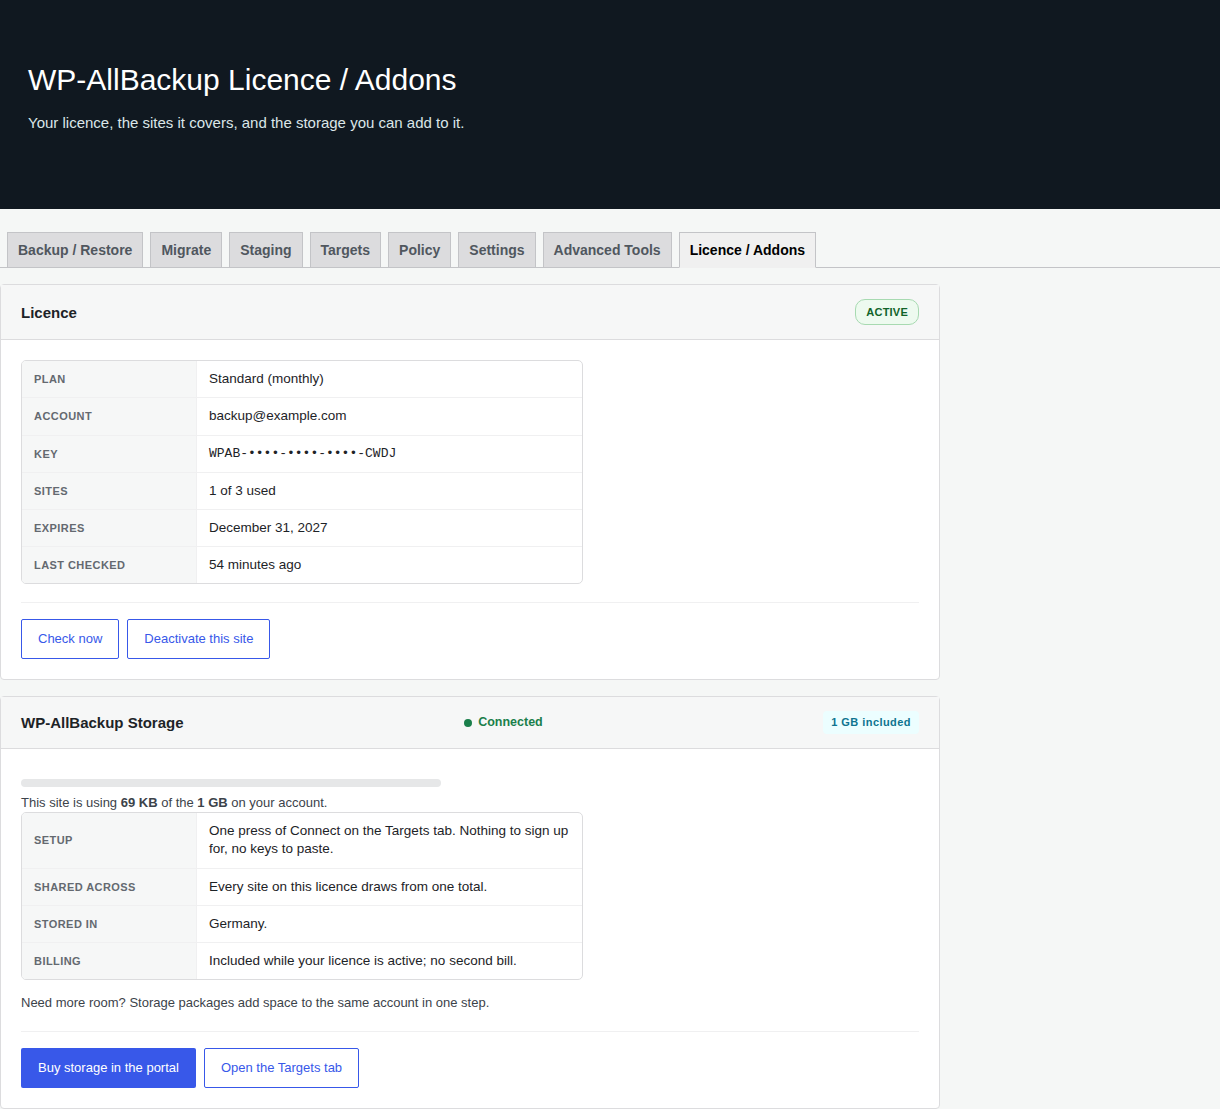
Task: Click Deactivate this site button
Action: [x=198, y=639]
